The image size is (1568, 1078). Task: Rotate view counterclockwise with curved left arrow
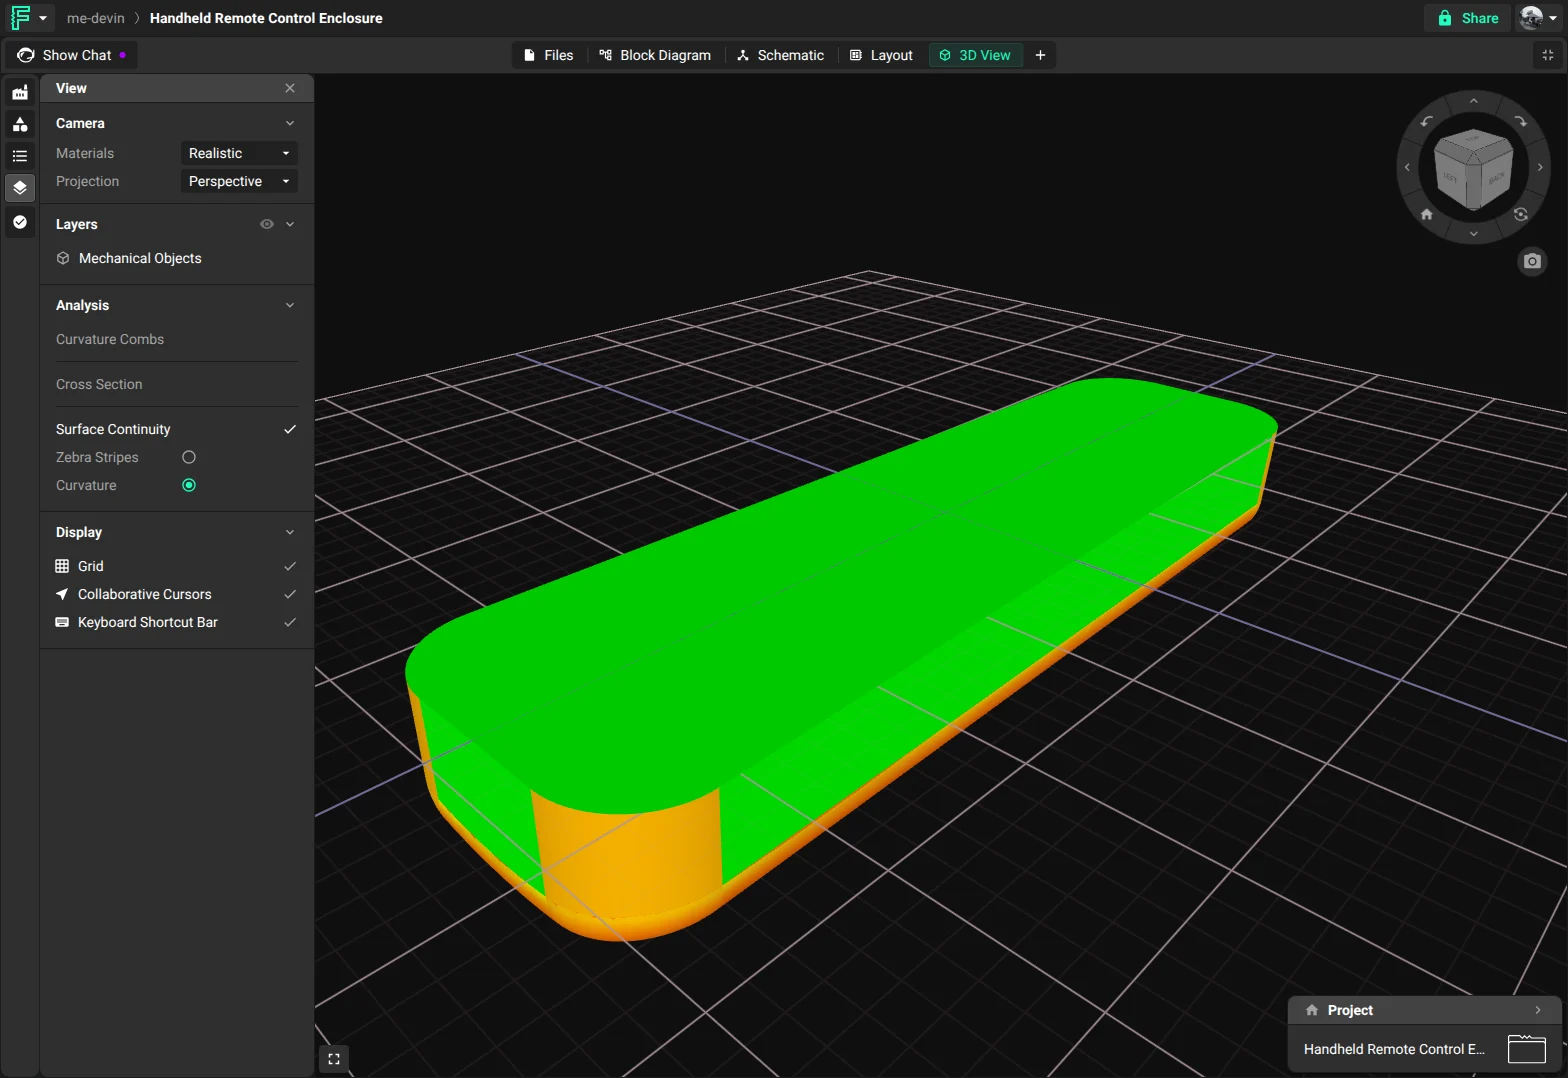1427,121
